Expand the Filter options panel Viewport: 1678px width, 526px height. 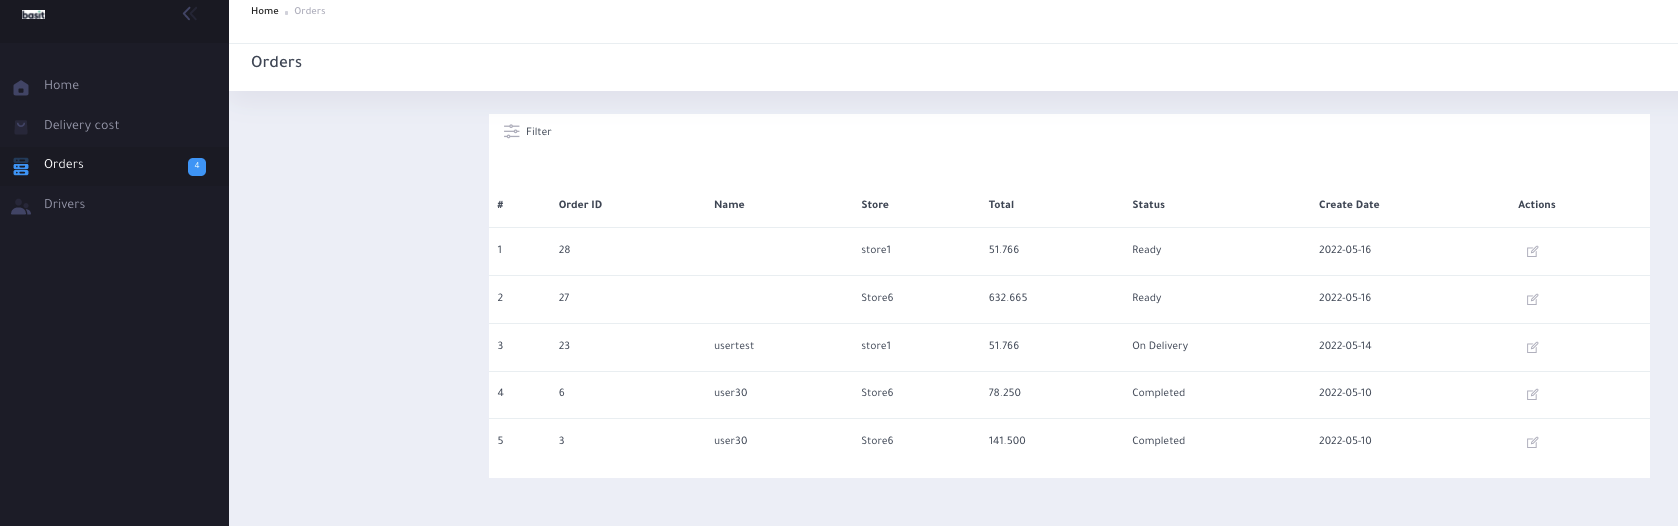pyautogui.click(x=528, y=131)
